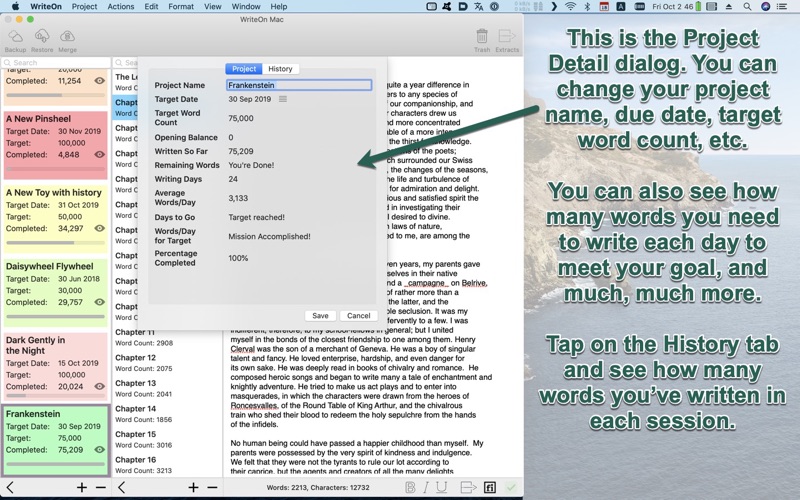800x500 pixels.
Task: Remove project with minus button
Action: pos(101,488)
